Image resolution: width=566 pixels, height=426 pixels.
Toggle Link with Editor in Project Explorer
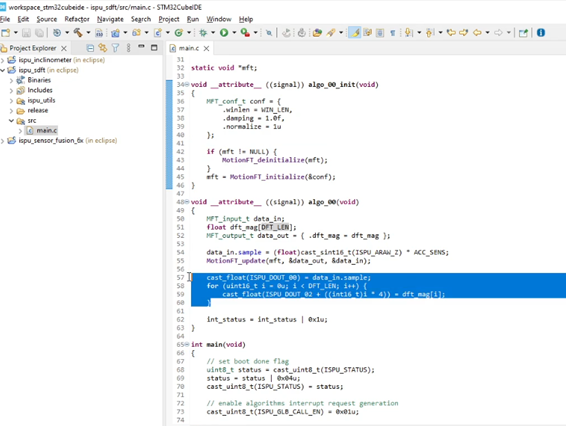click(103, 48)
